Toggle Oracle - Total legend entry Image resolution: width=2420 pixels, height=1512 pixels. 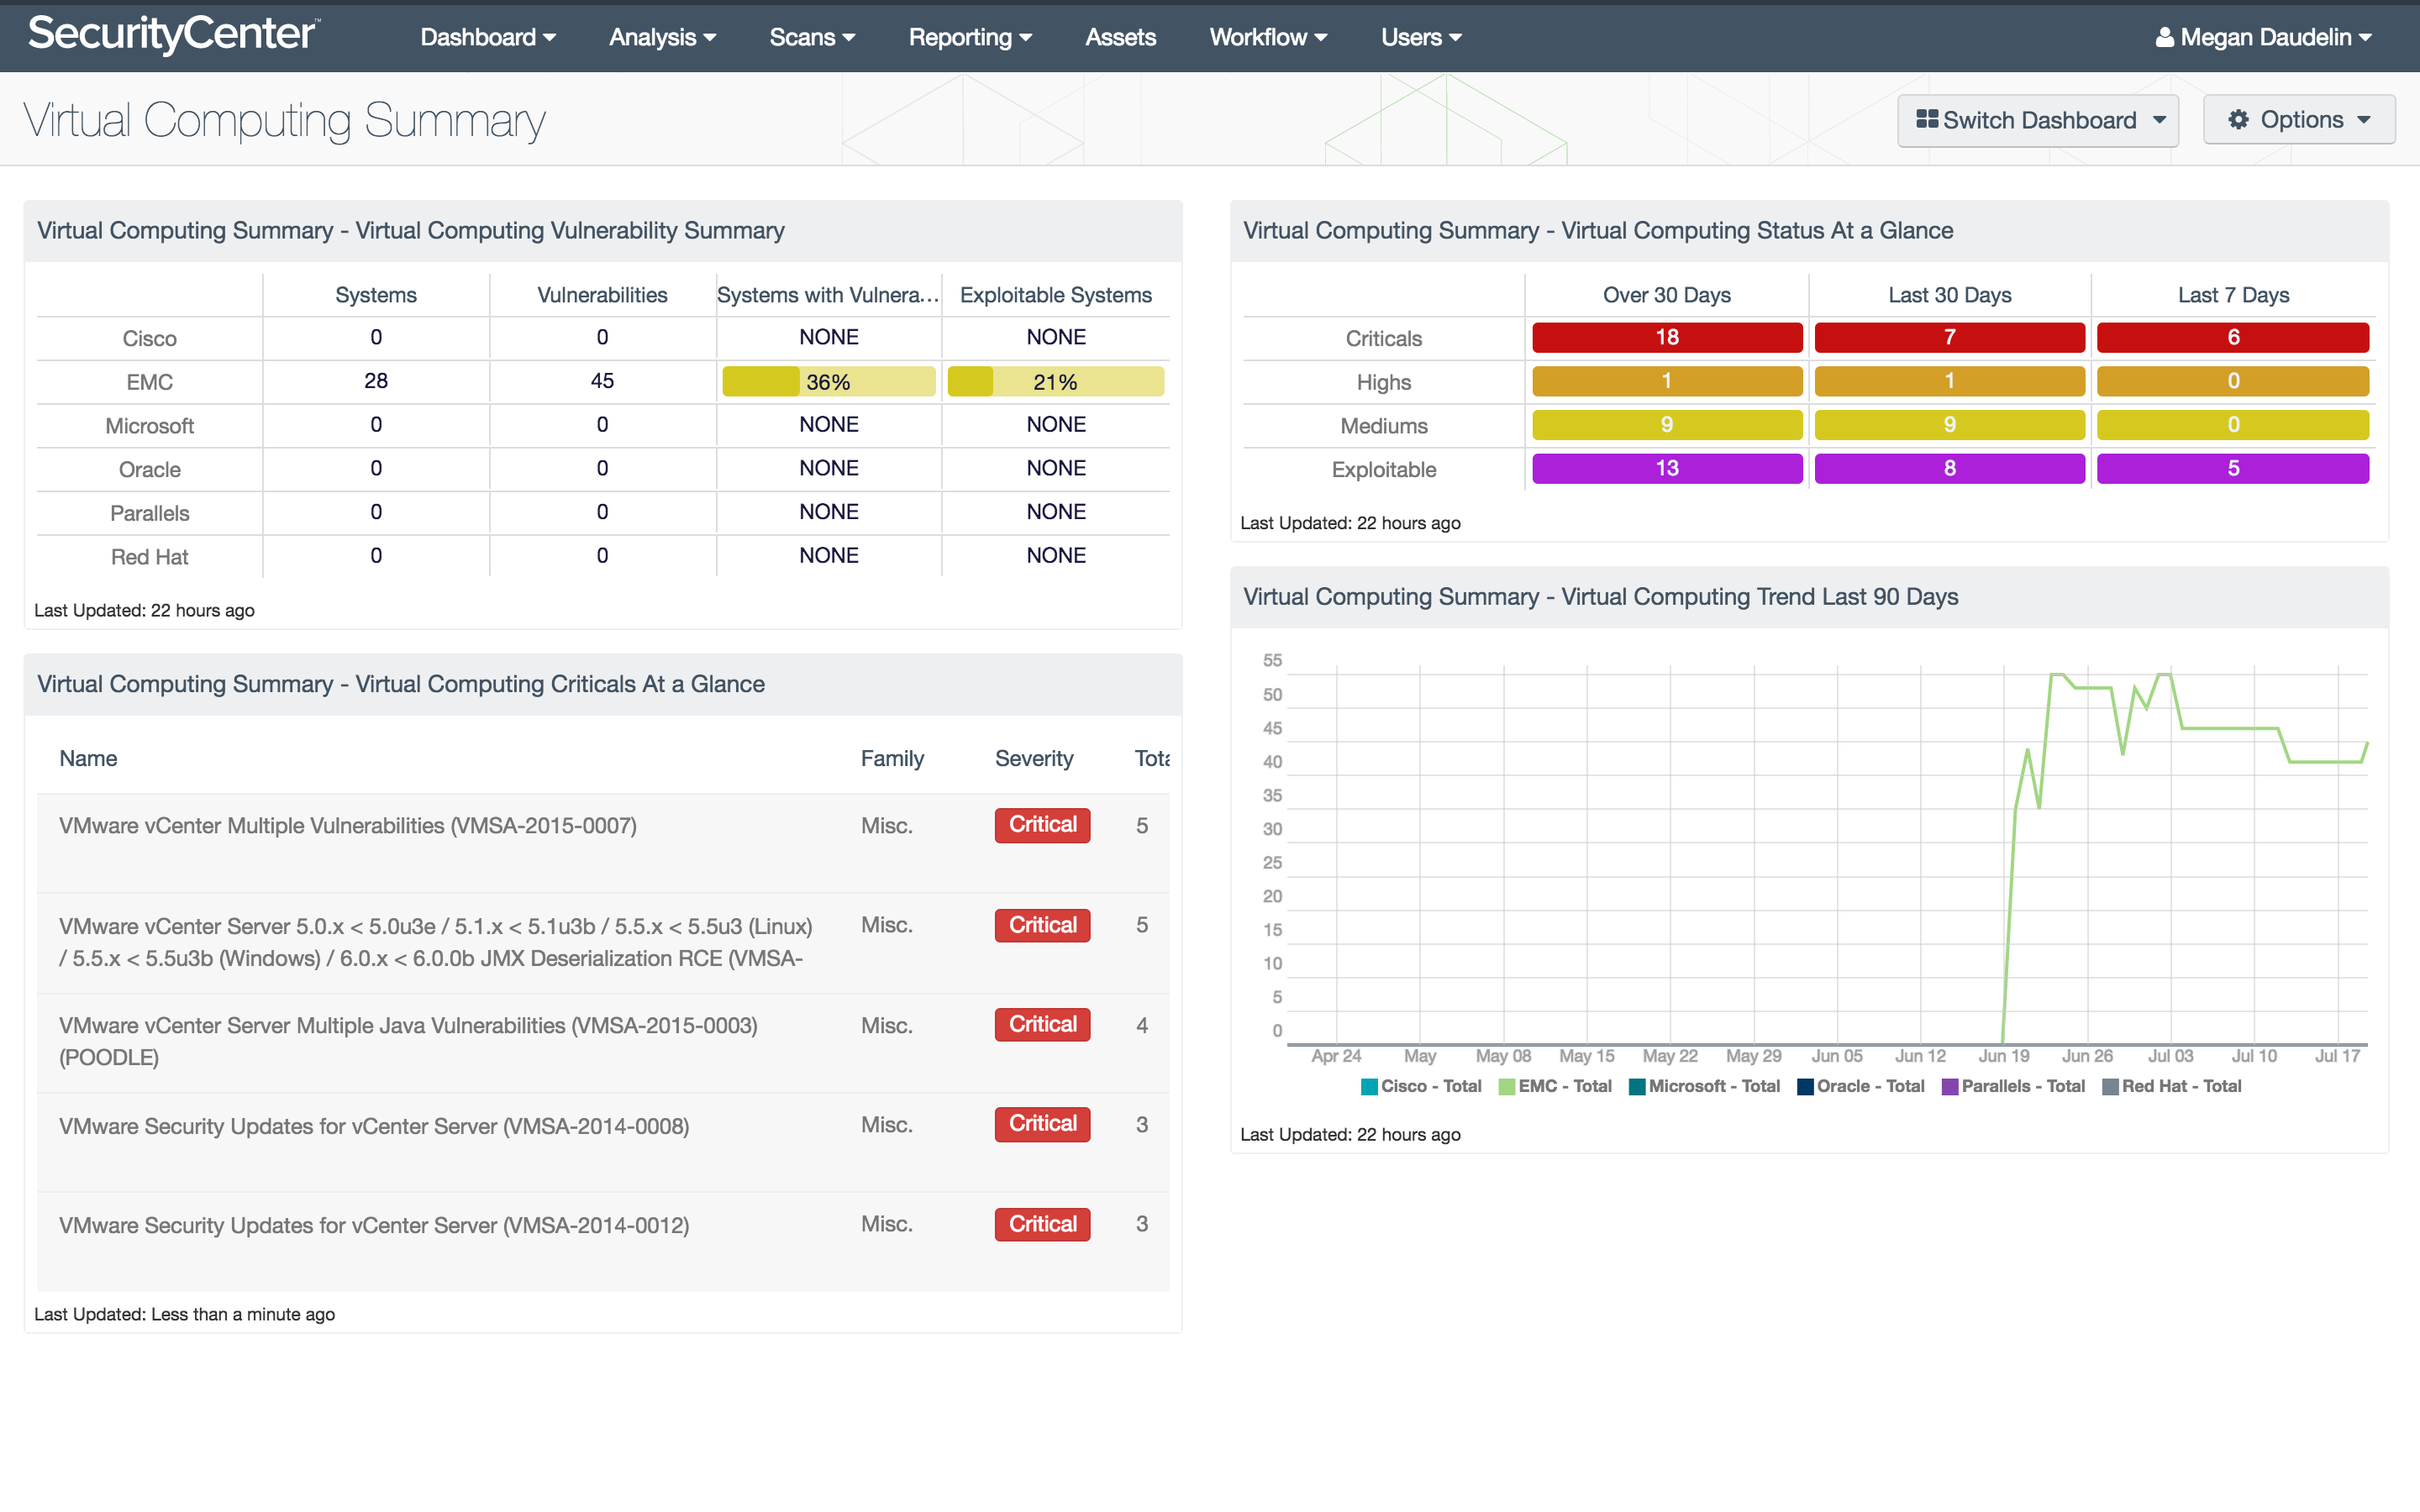coord(1860,1087)
